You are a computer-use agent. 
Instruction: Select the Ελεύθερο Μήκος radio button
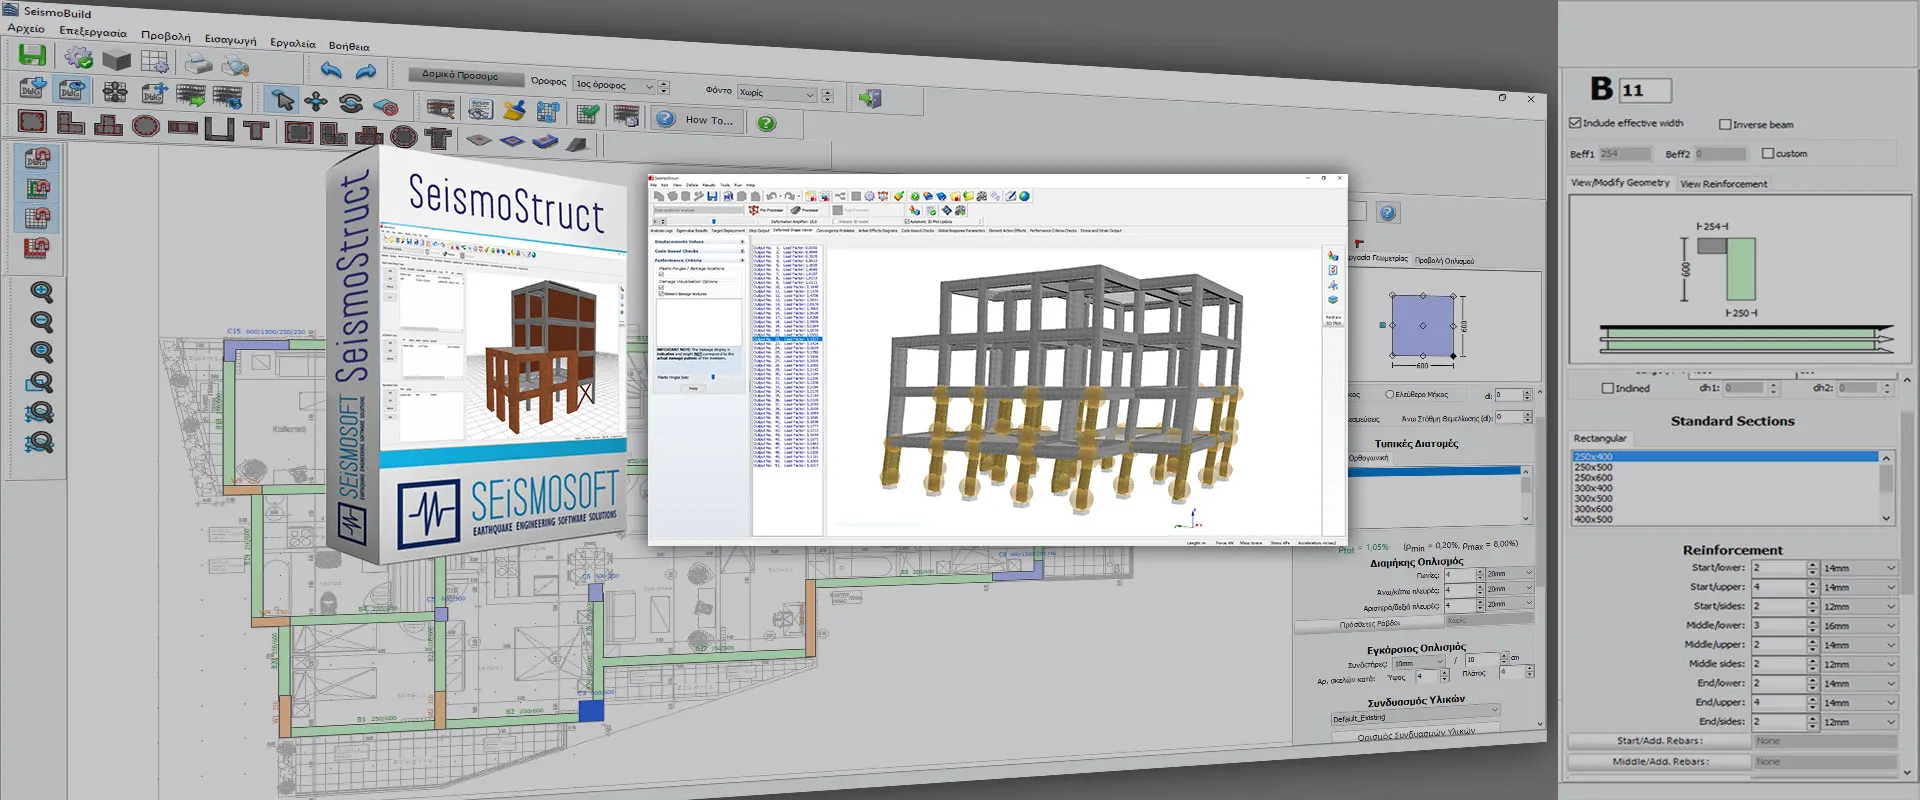pyautogui.click(x=1389, y=394)
